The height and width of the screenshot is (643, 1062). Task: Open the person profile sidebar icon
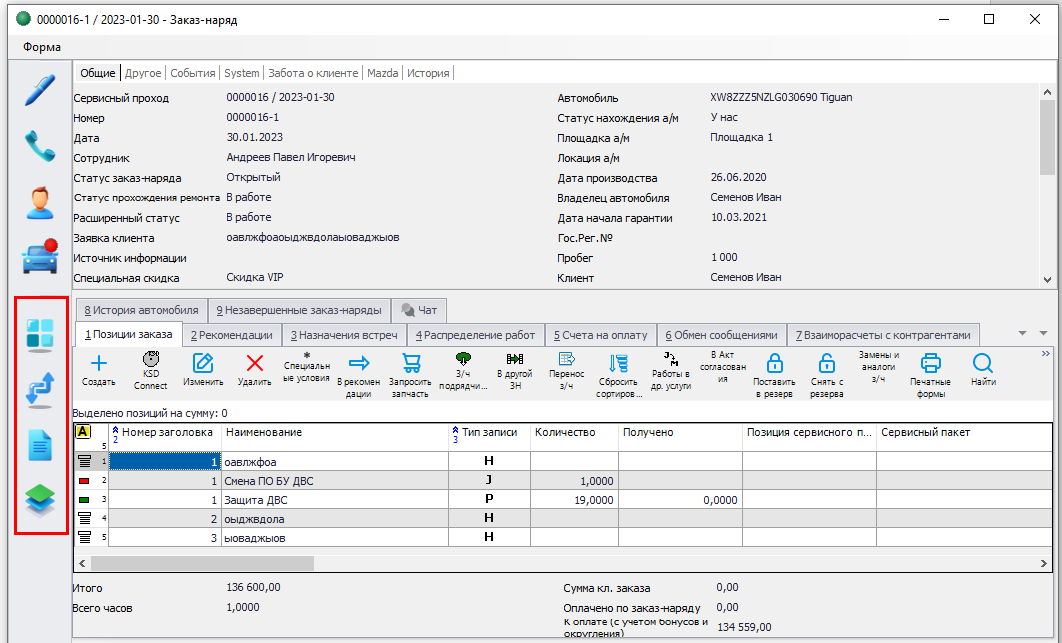[x=40, y=203]
